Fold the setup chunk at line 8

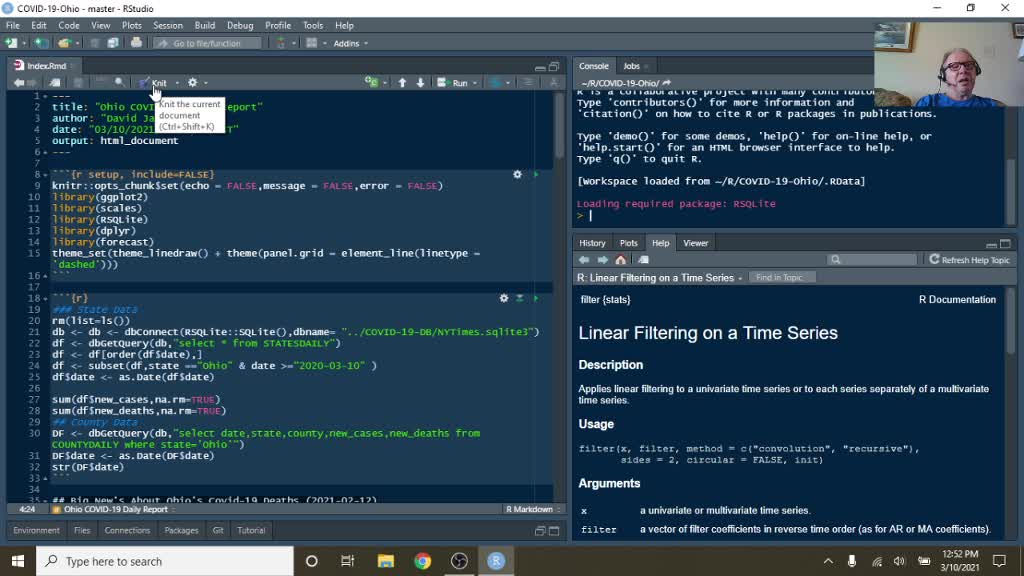[x=45, y=175]
